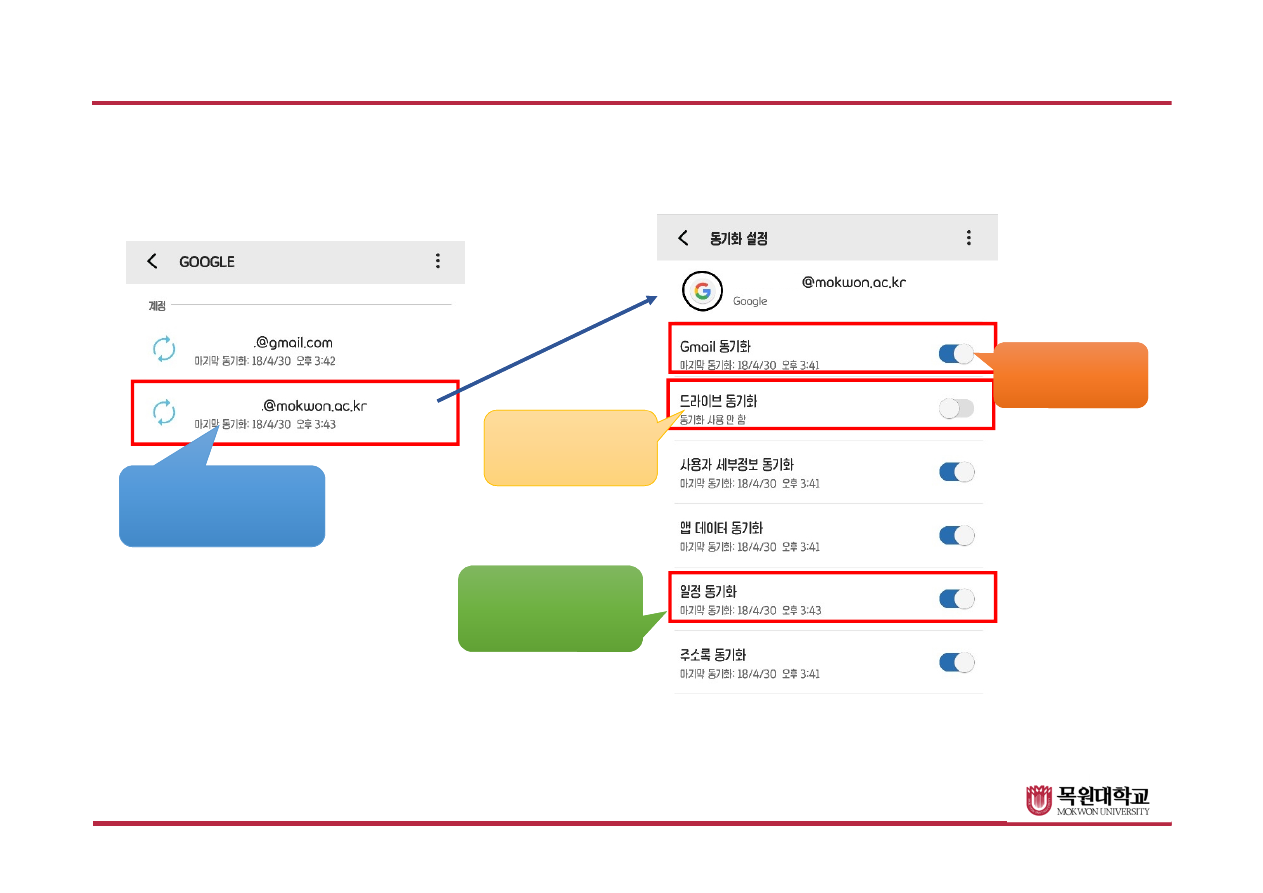Click sync icon beside mokwon.ac.kr account
This screenshot has height=893, width=1263.
(164, 411)
